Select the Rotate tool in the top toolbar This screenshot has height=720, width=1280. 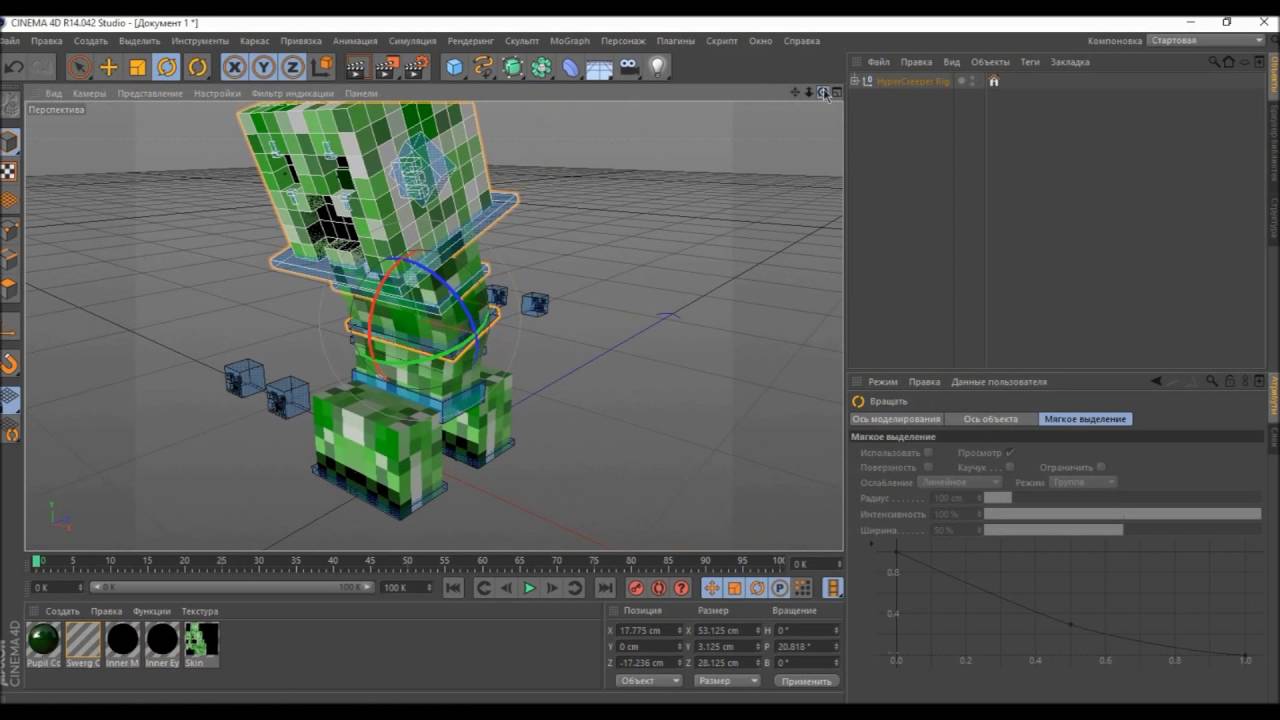[x=167, y=67]
